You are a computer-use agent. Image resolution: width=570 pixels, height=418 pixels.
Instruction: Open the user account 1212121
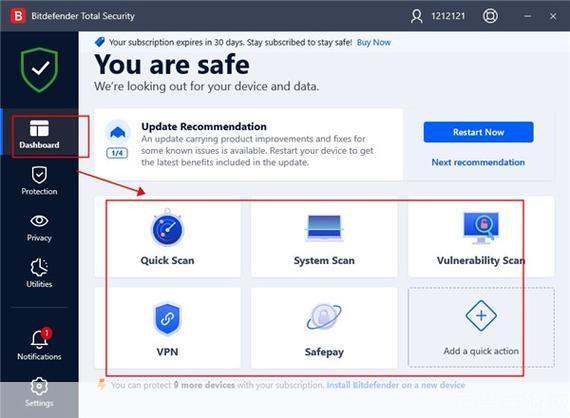[438, 16]
